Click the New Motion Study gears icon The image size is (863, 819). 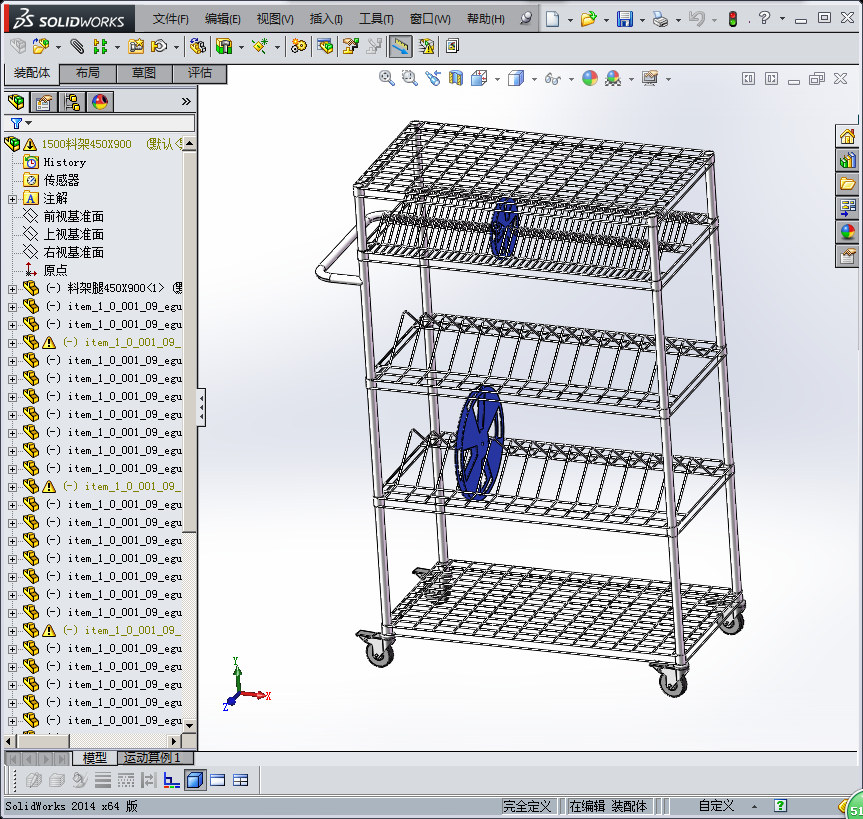click(299, 46)
